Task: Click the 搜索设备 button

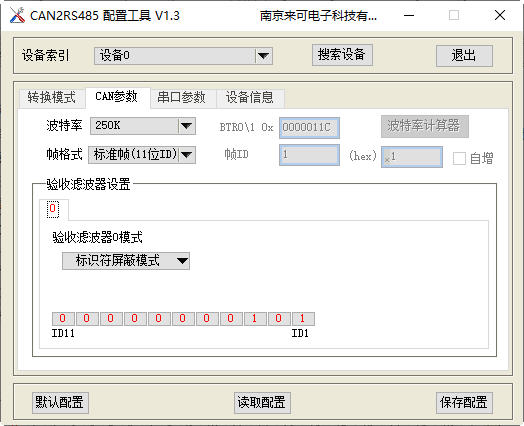Action: click(x=342, y=55)
